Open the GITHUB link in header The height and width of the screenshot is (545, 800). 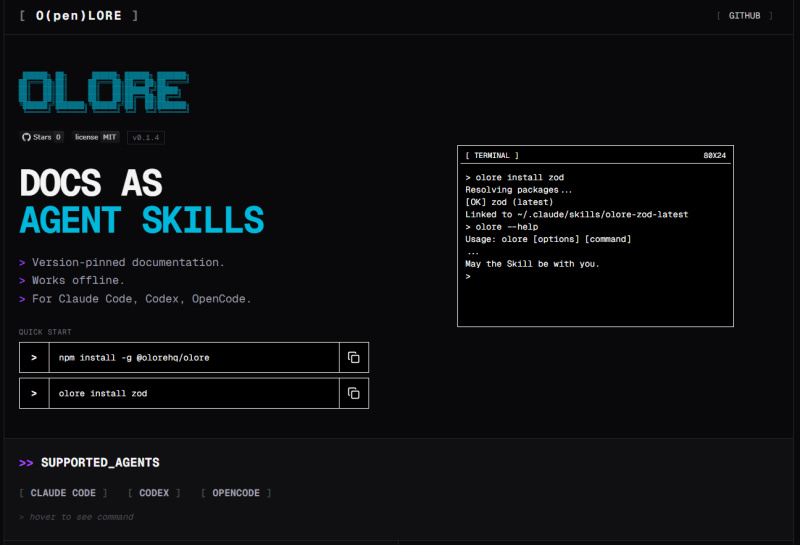point(744,16)
